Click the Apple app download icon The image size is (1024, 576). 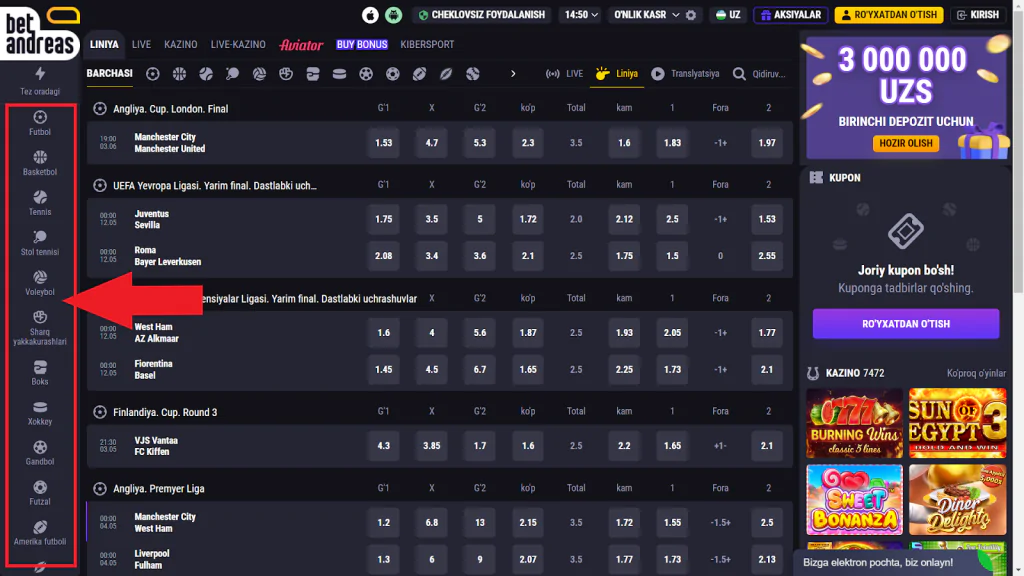(371, 15)
